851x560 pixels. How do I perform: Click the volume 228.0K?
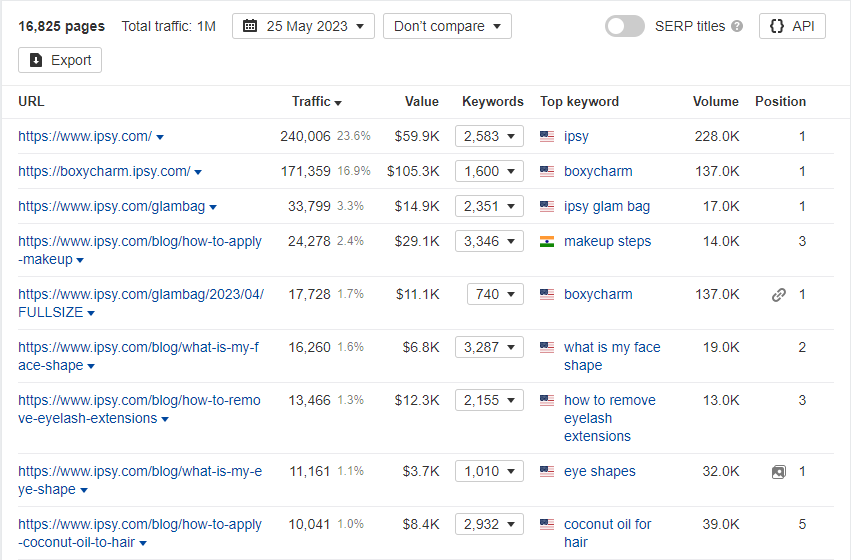[716, 136]
